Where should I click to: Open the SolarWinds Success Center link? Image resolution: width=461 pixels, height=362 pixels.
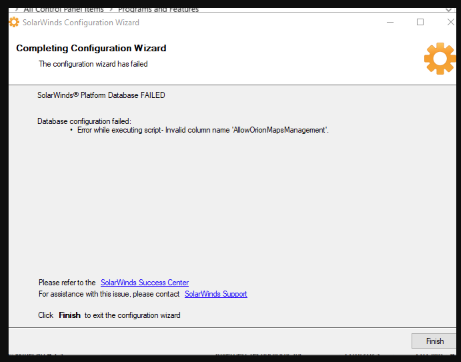point(145,282)
